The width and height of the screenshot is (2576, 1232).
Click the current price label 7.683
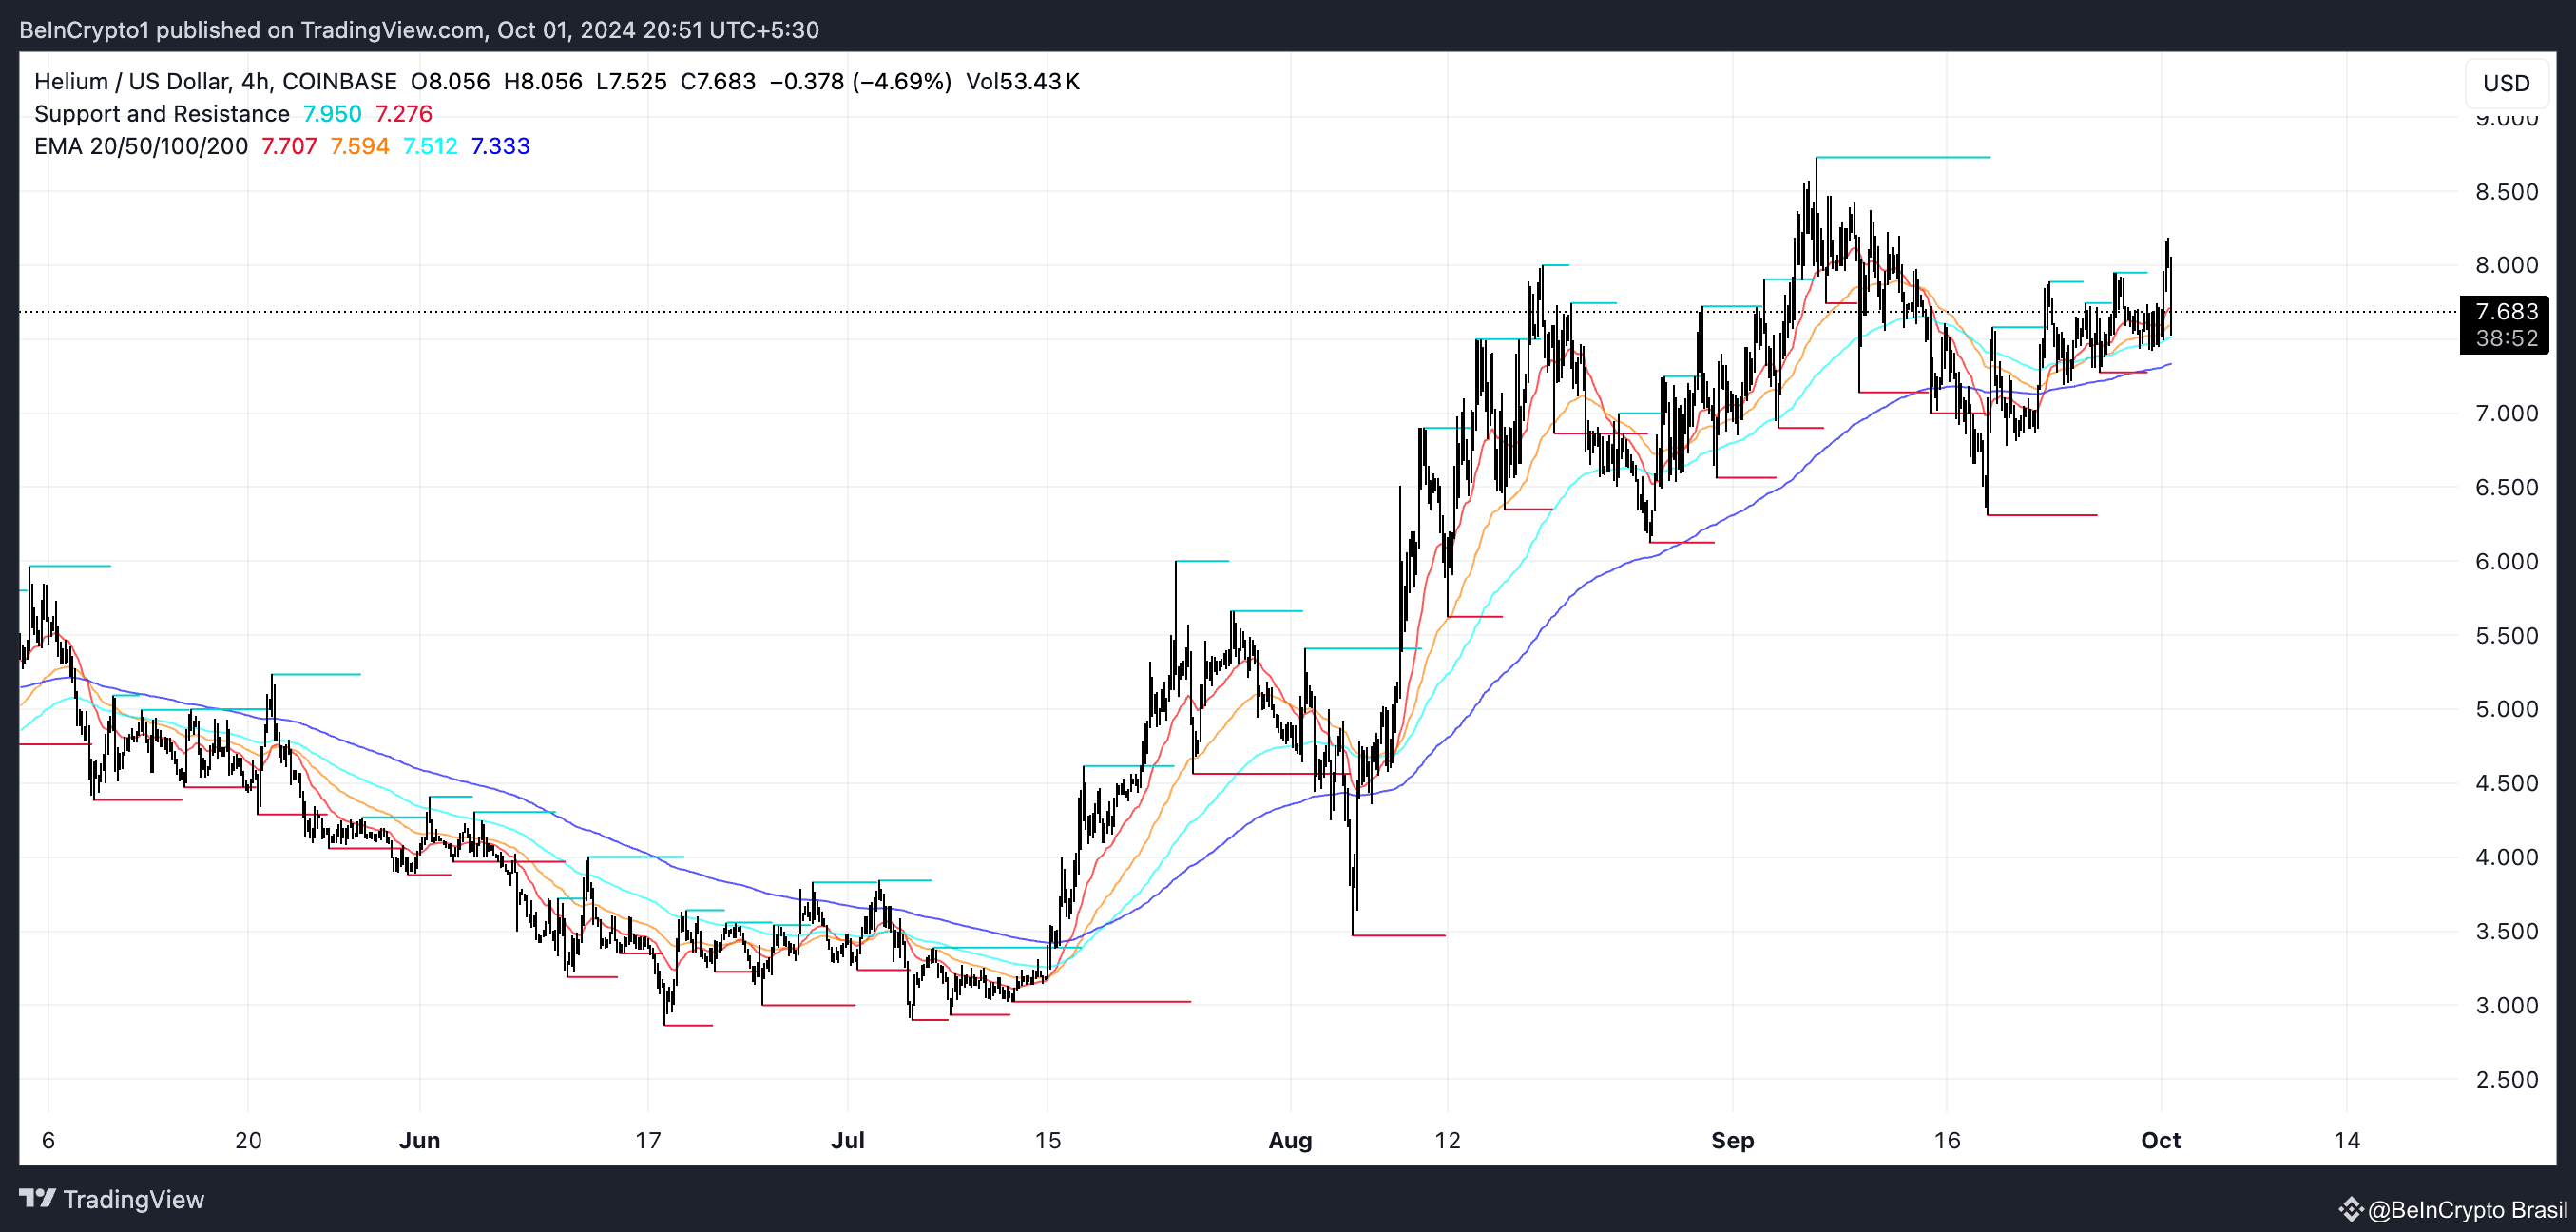[2505, 312]
